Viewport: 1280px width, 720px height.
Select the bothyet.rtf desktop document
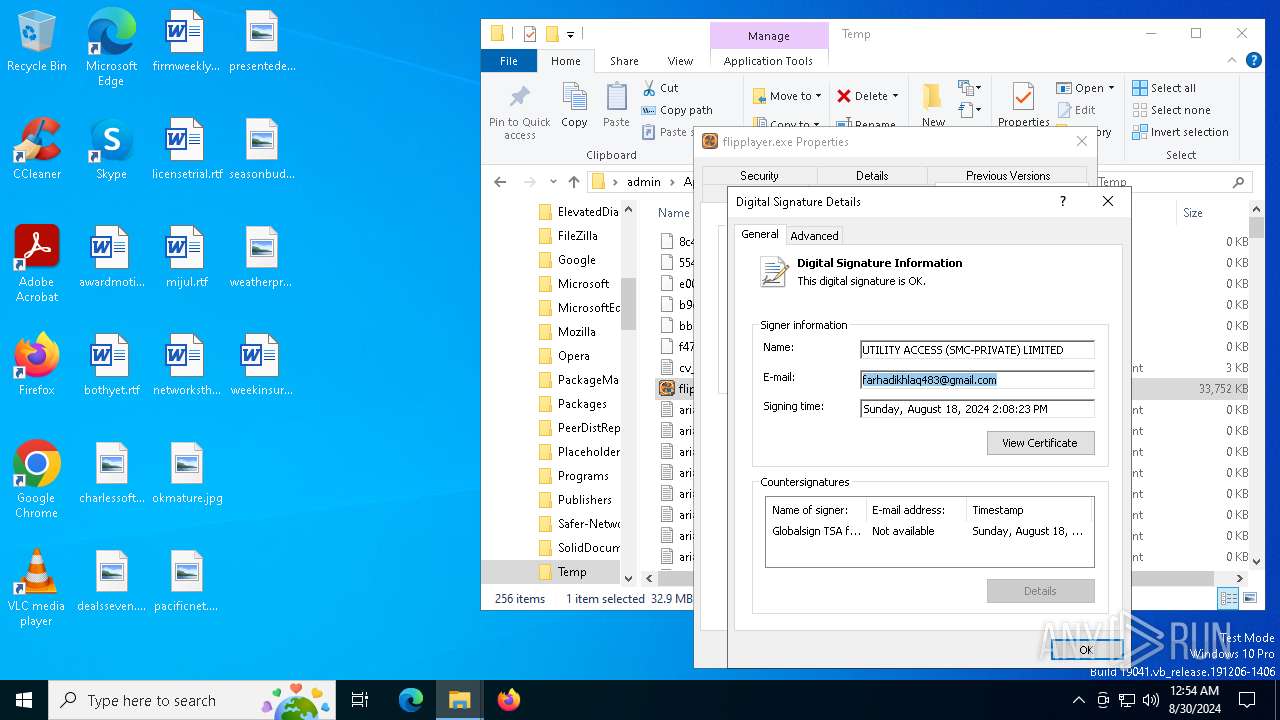pyautogui.click(x=111, y=366)
